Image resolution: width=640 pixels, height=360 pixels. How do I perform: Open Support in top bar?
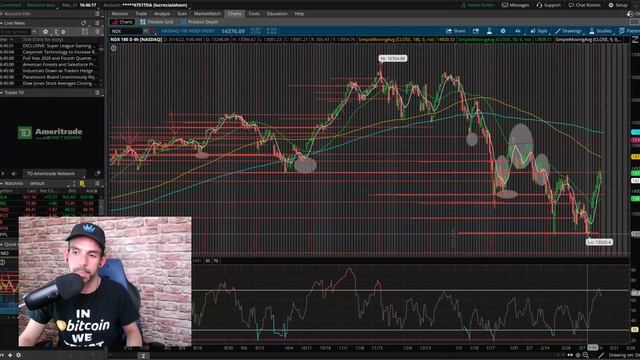pos(549,5)
